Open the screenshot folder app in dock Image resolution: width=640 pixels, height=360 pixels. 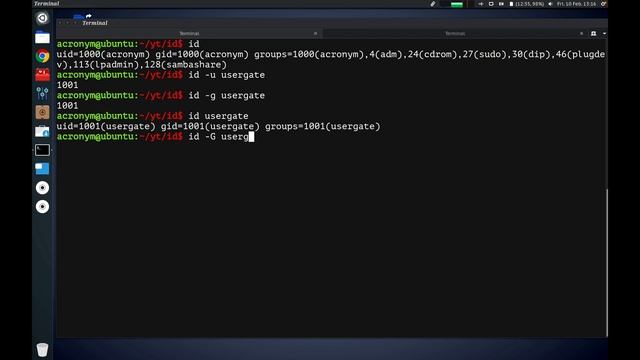click(x=42, y=131)
